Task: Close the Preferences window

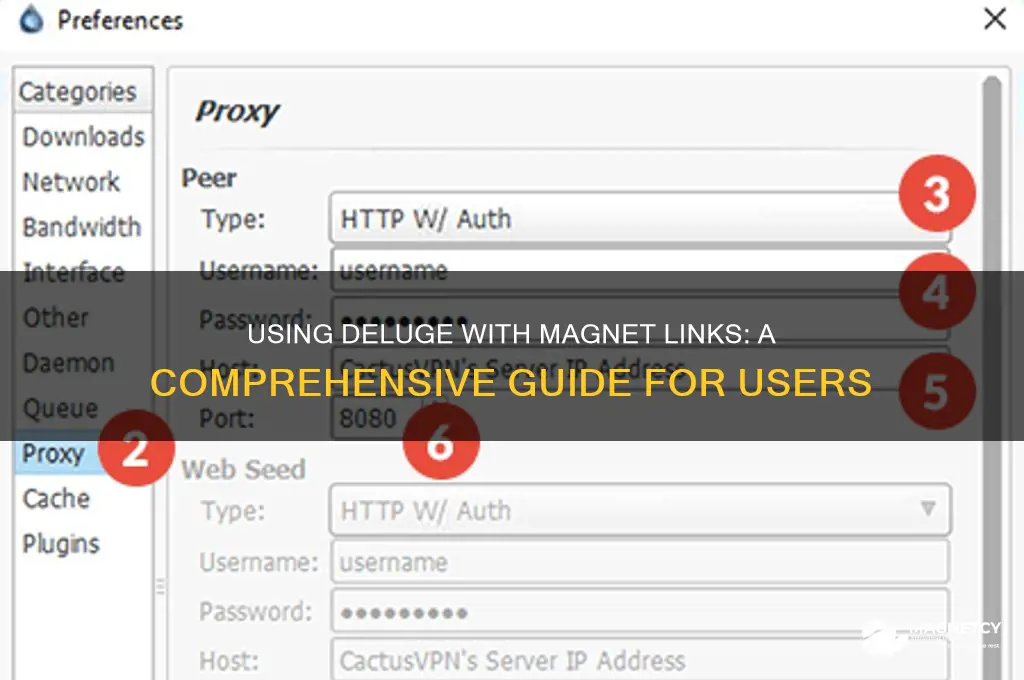Action: point(995,19)
